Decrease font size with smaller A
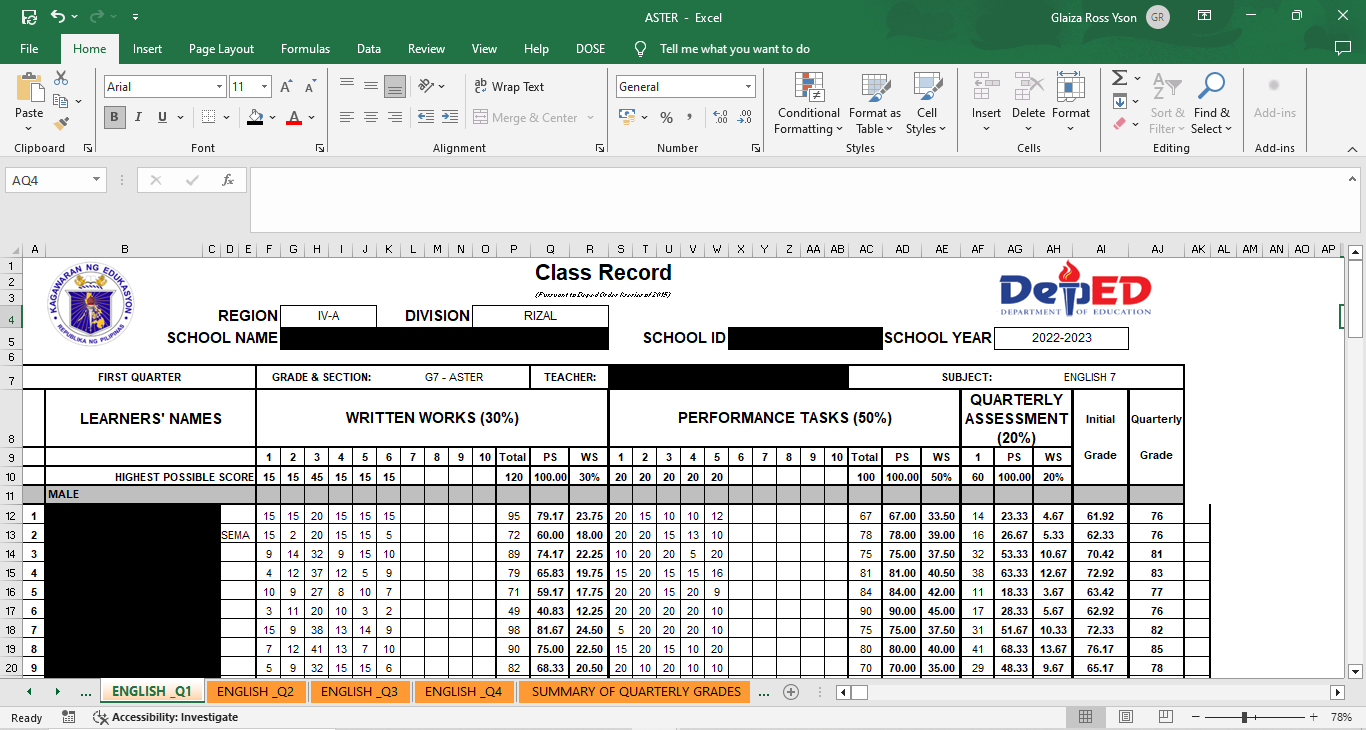This screenshot has width=1366, height=730. (311, 87)
